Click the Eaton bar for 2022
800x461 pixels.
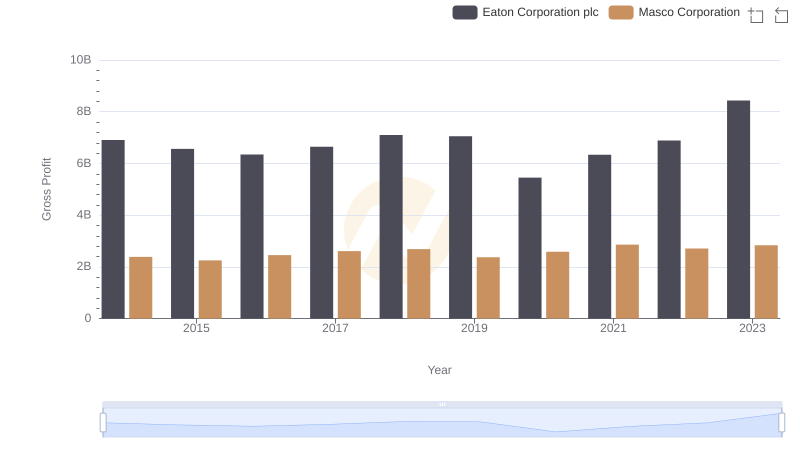pyautogui.click(x=669, y=229)
